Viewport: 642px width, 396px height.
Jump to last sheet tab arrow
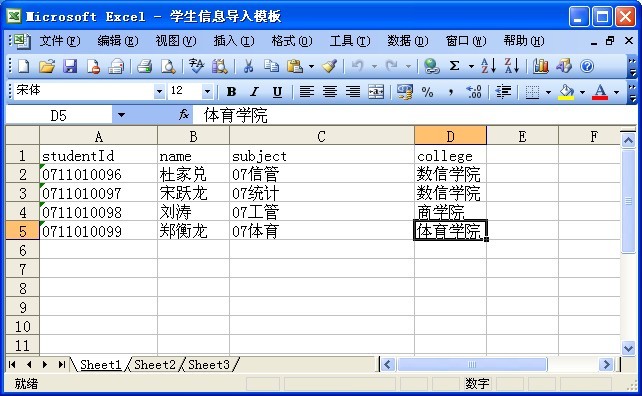coord(61,364)
